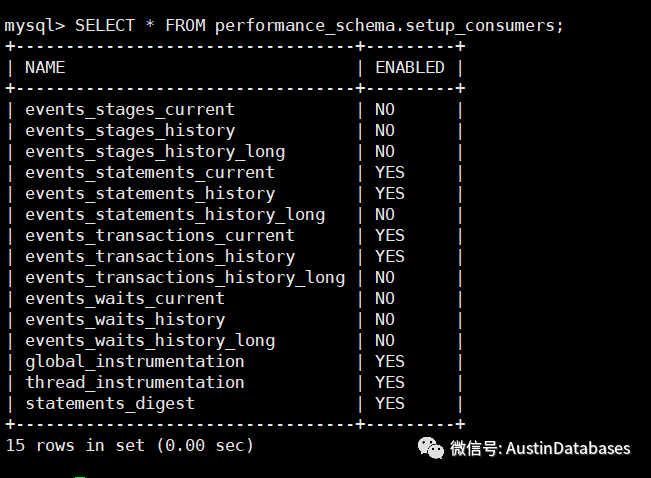The width and height of the screenshot is (651, 478).
Task: Click the NAME column header
Action: click(x=45, y=67)
